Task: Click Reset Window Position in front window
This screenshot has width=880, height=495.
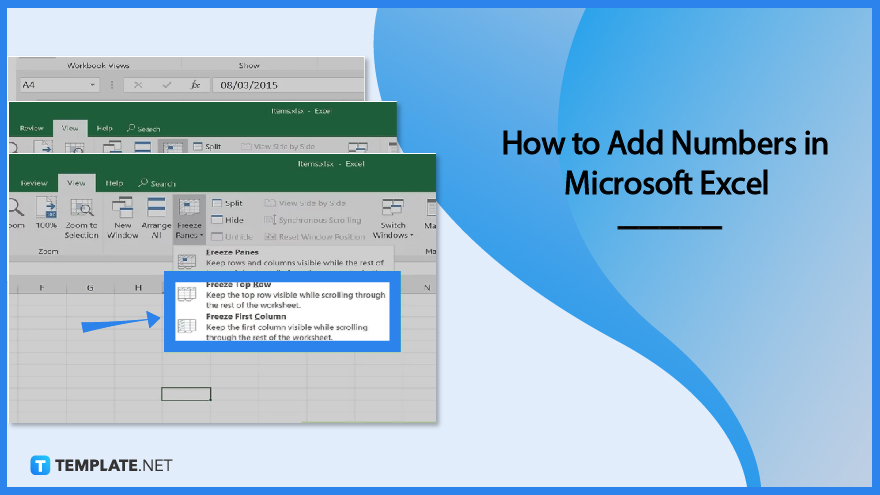Action: click(x=315, y=237)
